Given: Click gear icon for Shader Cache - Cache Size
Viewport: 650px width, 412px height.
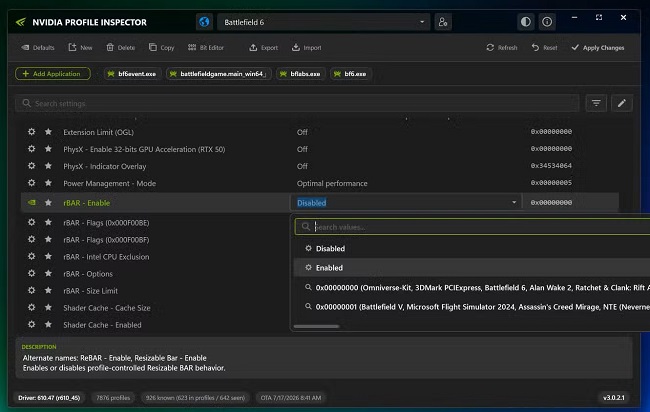Looking at the screenshot, I should pyautogui.click(x=32, y=308).
